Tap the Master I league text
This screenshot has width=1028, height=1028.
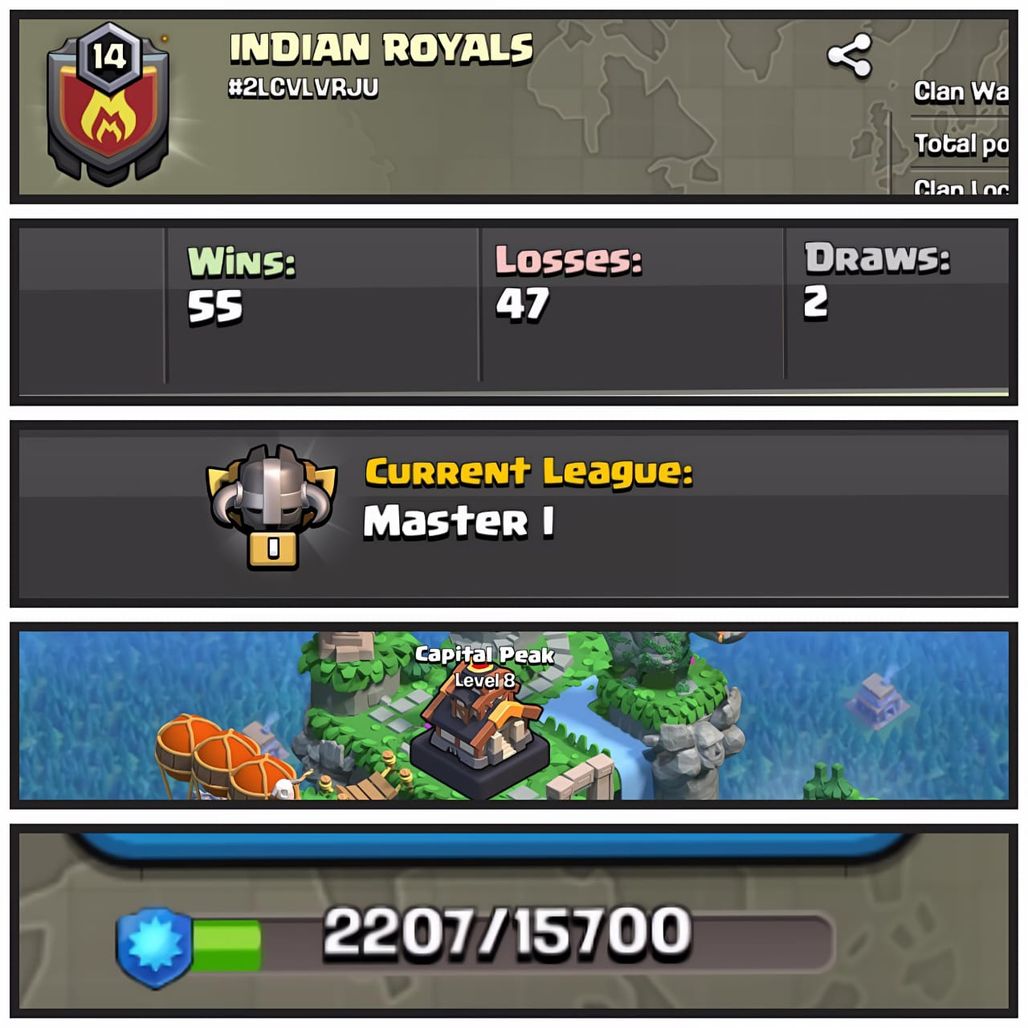(459, 522)
